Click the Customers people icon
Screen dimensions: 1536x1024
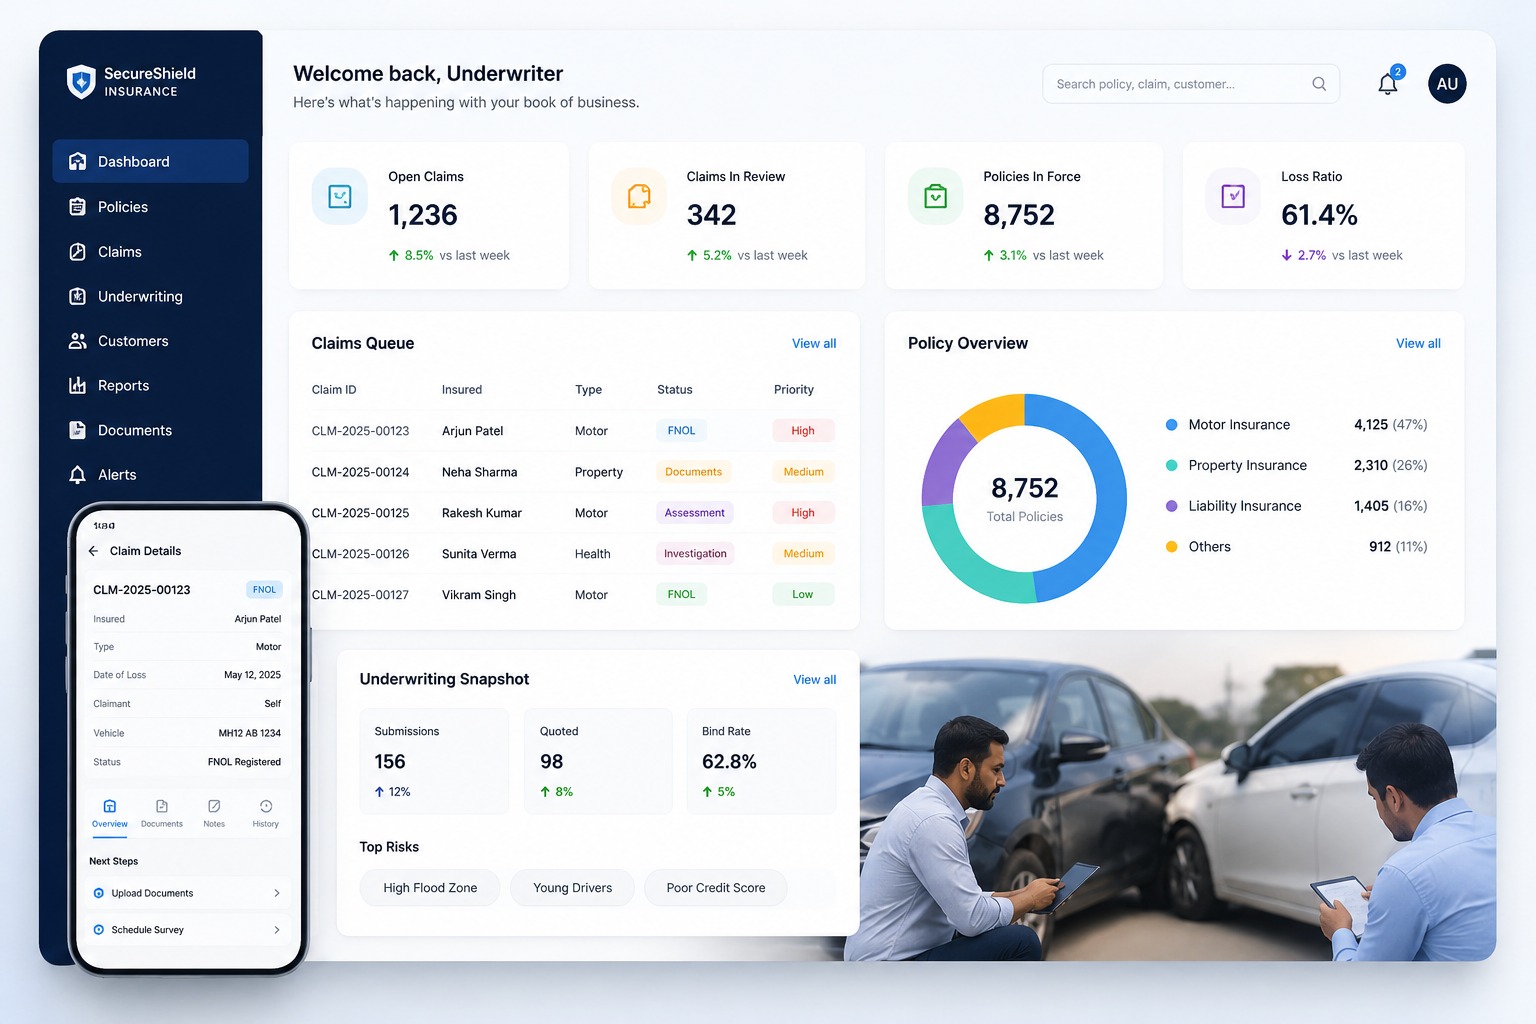77,341
